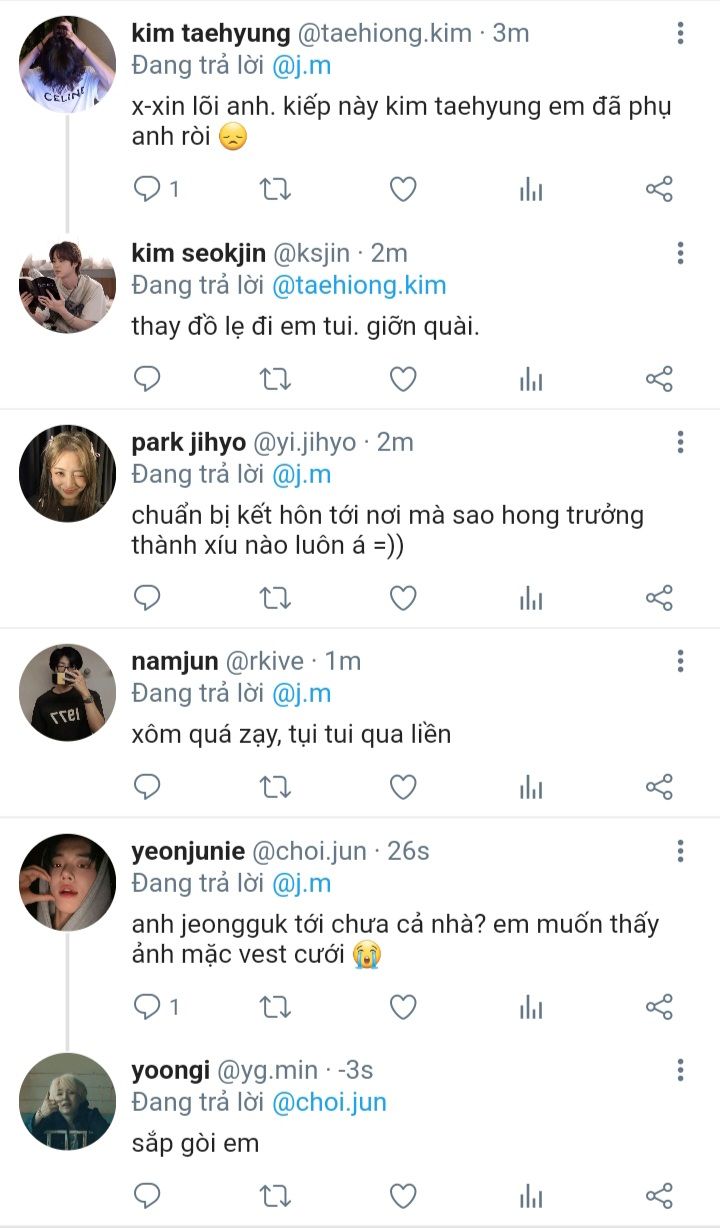Image resolution: width=720 pixels, height=1228 pixels.
Task: Open kim seokjin's profile picture
Action: (x=67, y=285)
